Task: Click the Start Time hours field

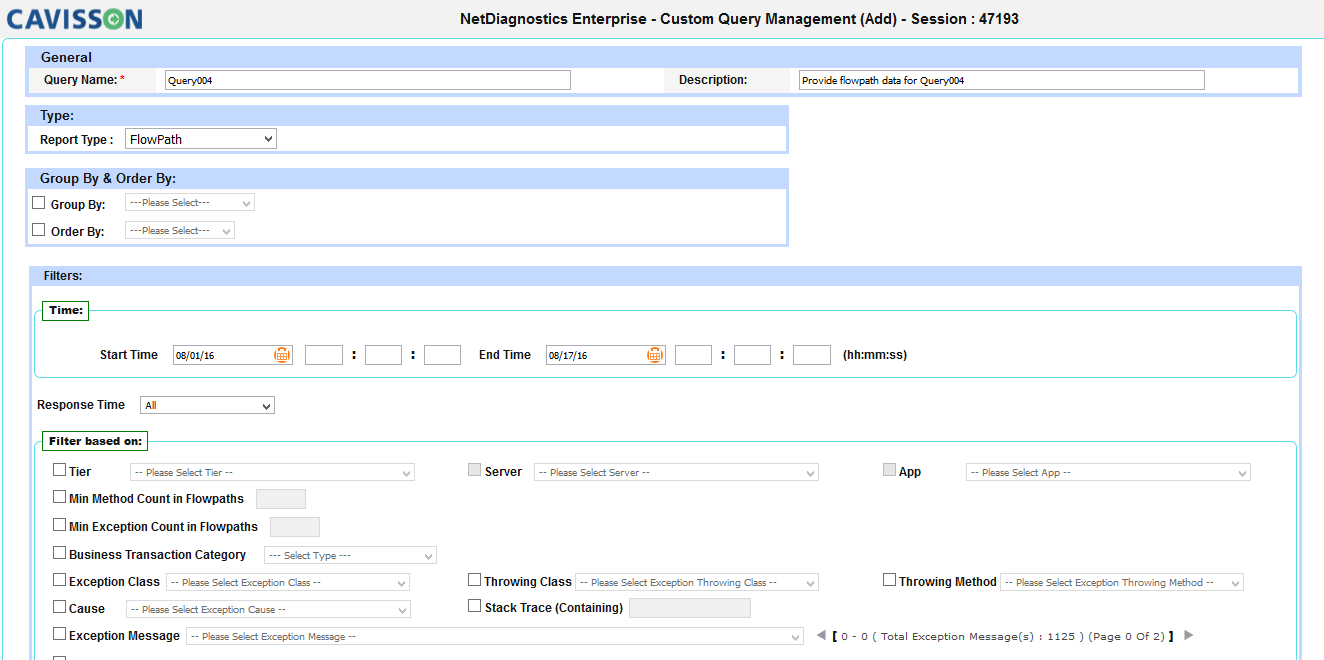Action: 324,355
